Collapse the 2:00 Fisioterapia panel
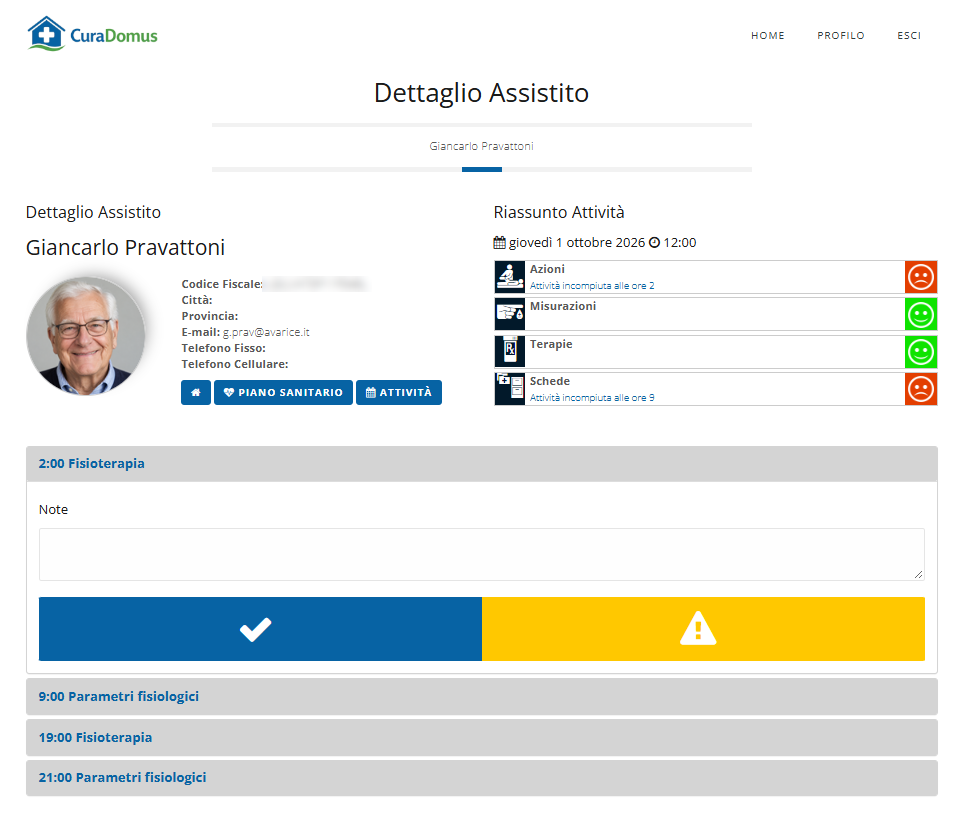 [x=482, y=464]
